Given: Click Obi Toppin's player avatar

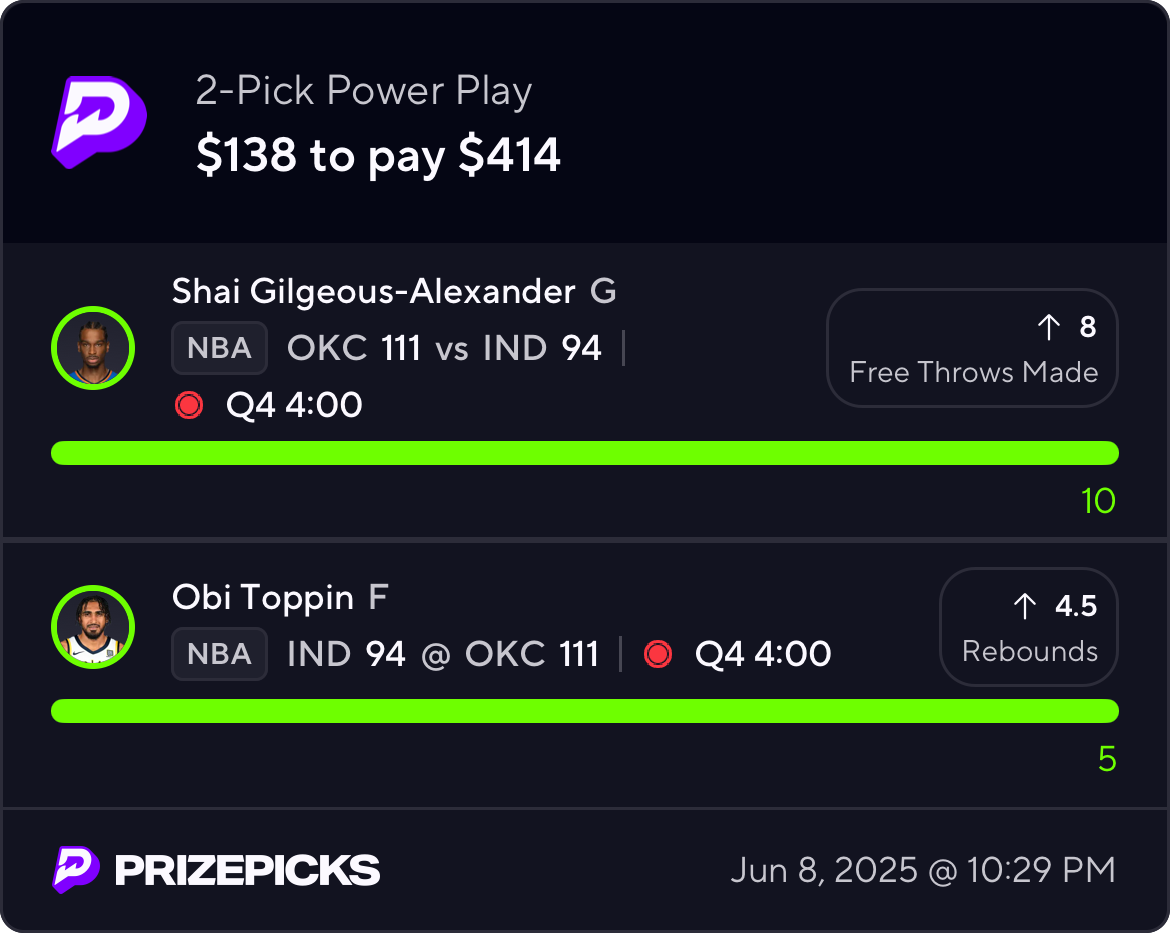Looking at the screenshot, I should point(93,627).
